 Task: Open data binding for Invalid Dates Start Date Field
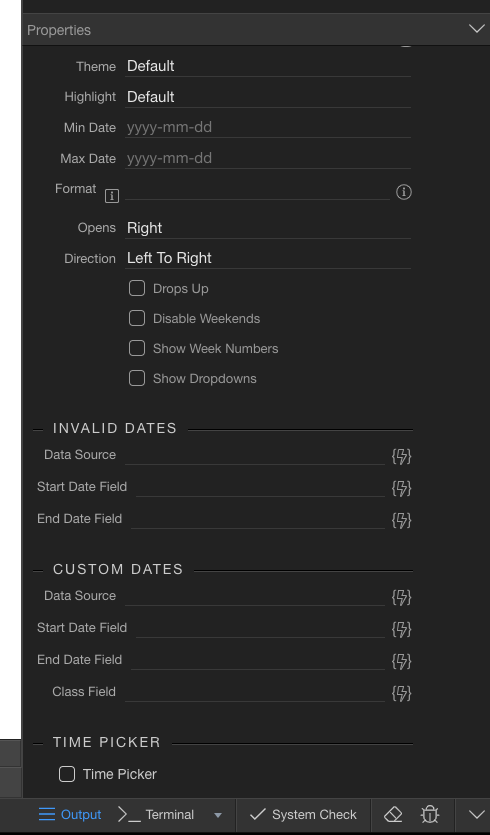click(x=402, y=488)
